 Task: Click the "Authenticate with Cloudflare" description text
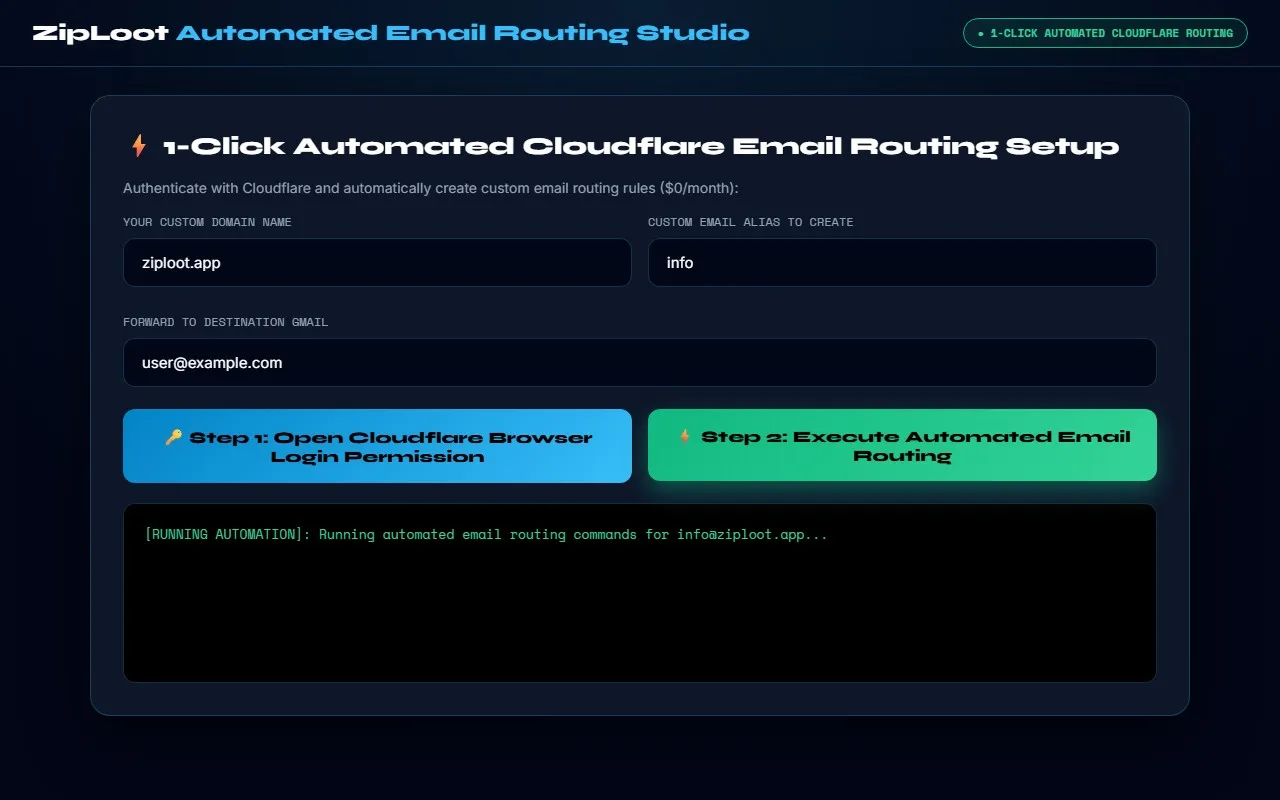click(430, 188)
